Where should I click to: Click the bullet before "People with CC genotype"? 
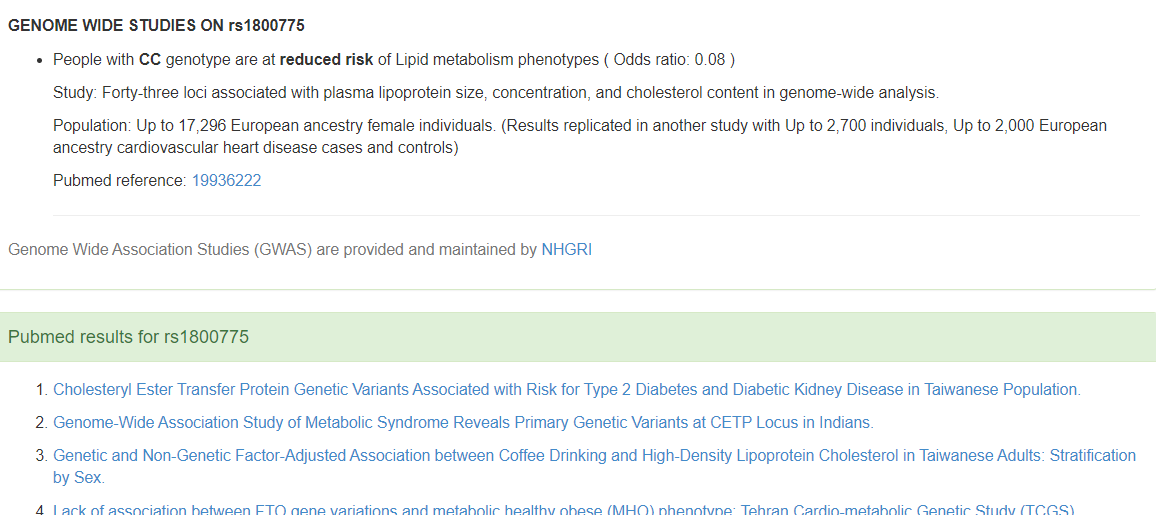(38, 60)
